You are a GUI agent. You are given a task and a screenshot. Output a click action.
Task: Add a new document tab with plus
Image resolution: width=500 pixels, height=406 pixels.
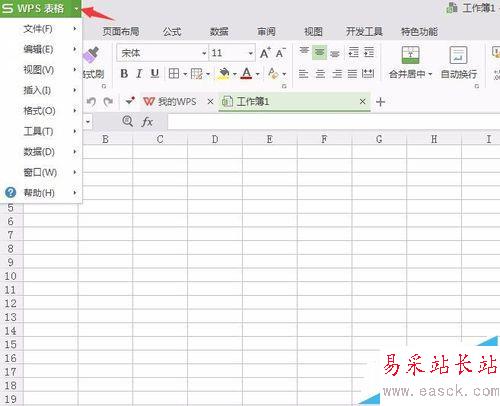(x=380, y=102)
